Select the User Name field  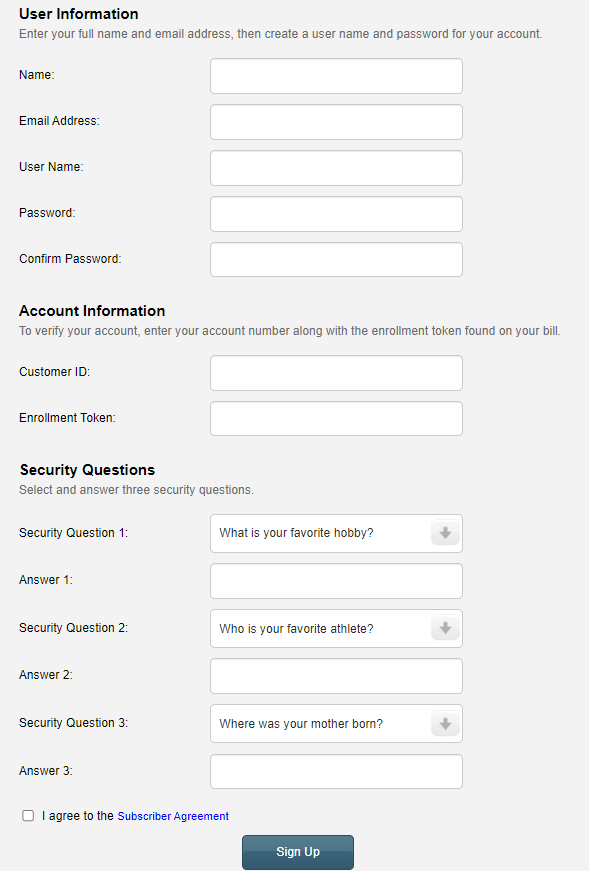[x=335, y=168]
